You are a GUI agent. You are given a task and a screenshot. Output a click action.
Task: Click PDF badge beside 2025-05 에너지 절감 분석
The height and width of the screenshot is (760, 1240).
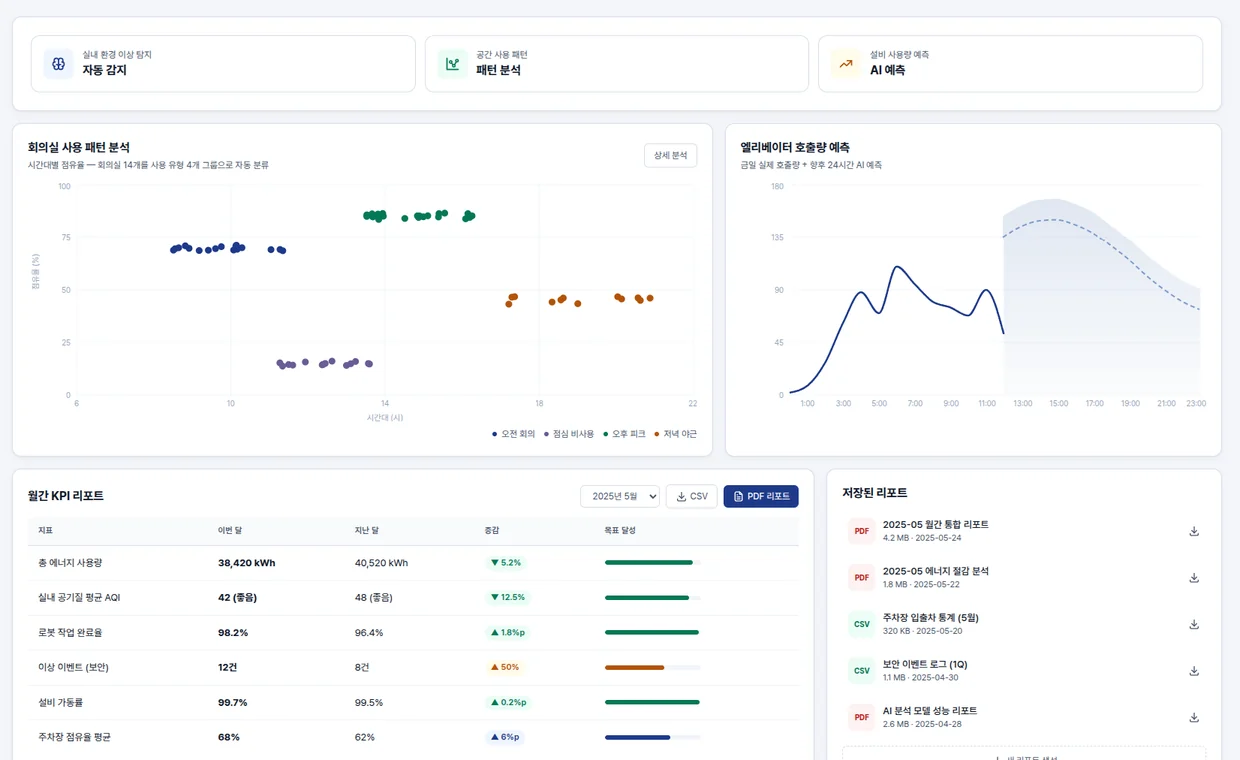pyautogui.click(x=861, y=578)
